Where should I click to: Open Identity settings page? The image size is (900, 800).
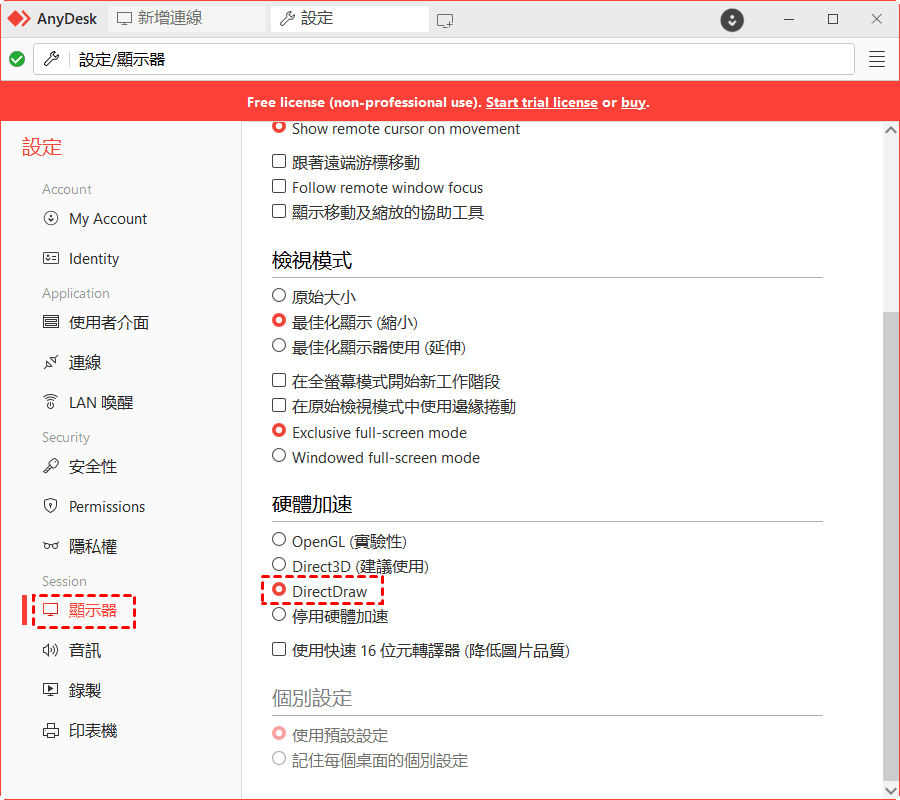pyautogui.click(x=93, y=259)
